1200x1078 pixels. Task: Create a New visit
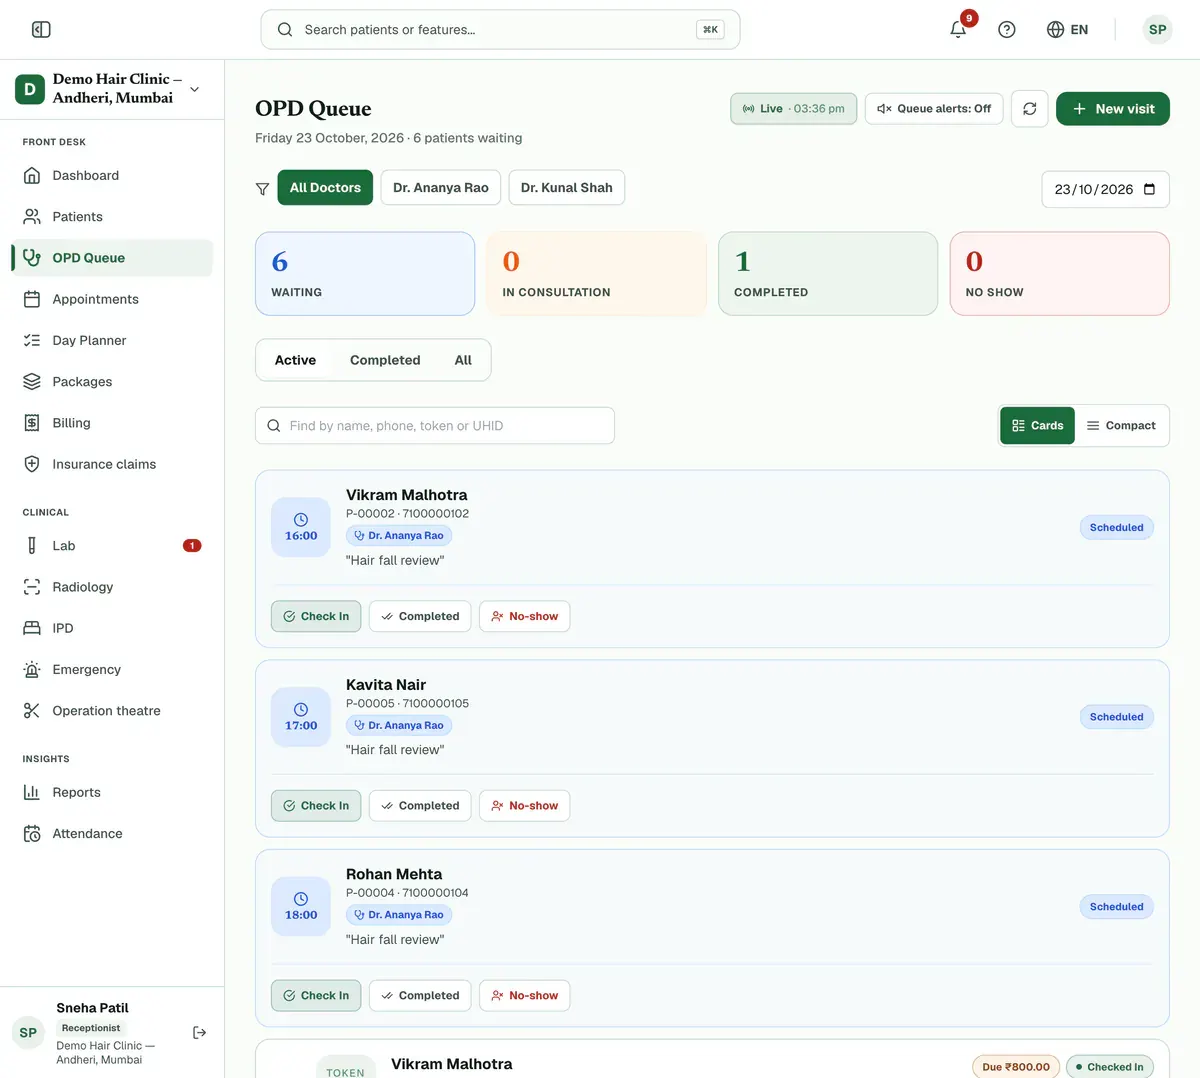click(1113, 109)
